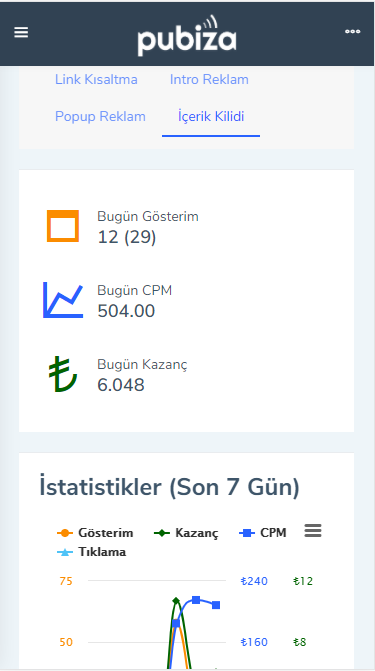The width and height of the screenshot is (375, 671).
Task: Switch to the Intro Reklam tab
Action: [209, 80]
